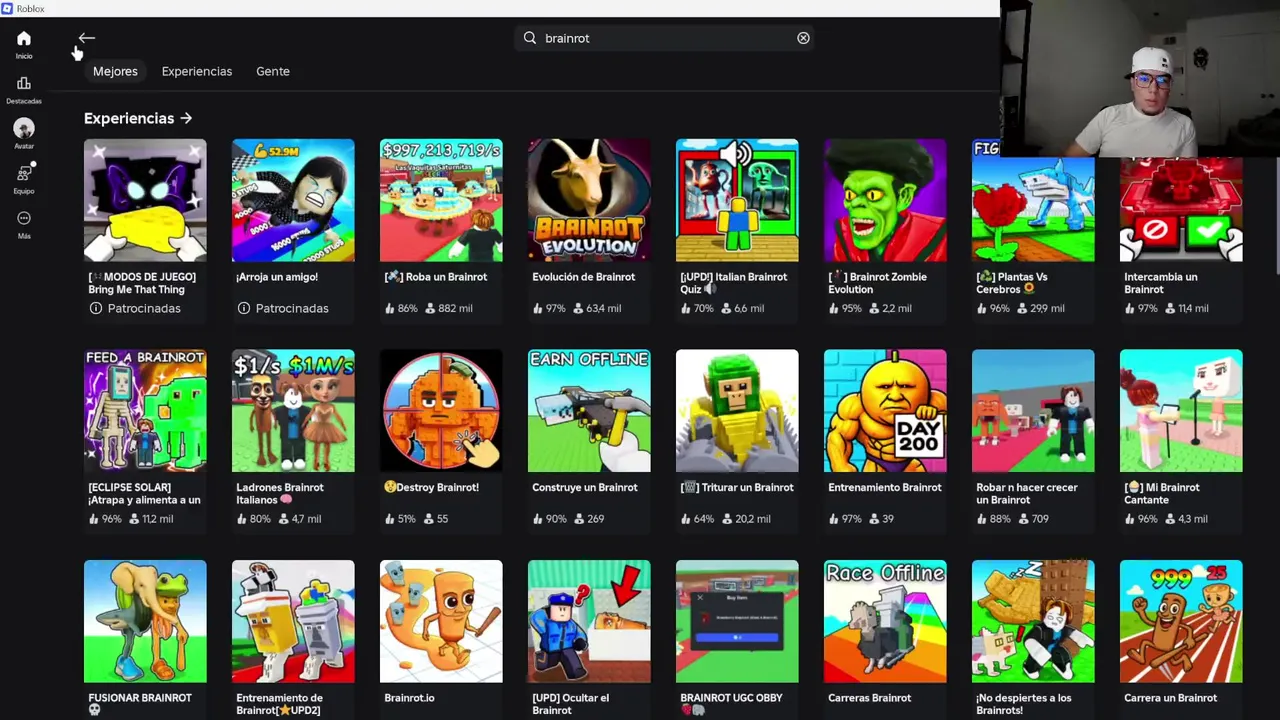
Task: Open Destacadas charts icon in sidebar
Action: (x=24, y=84)
